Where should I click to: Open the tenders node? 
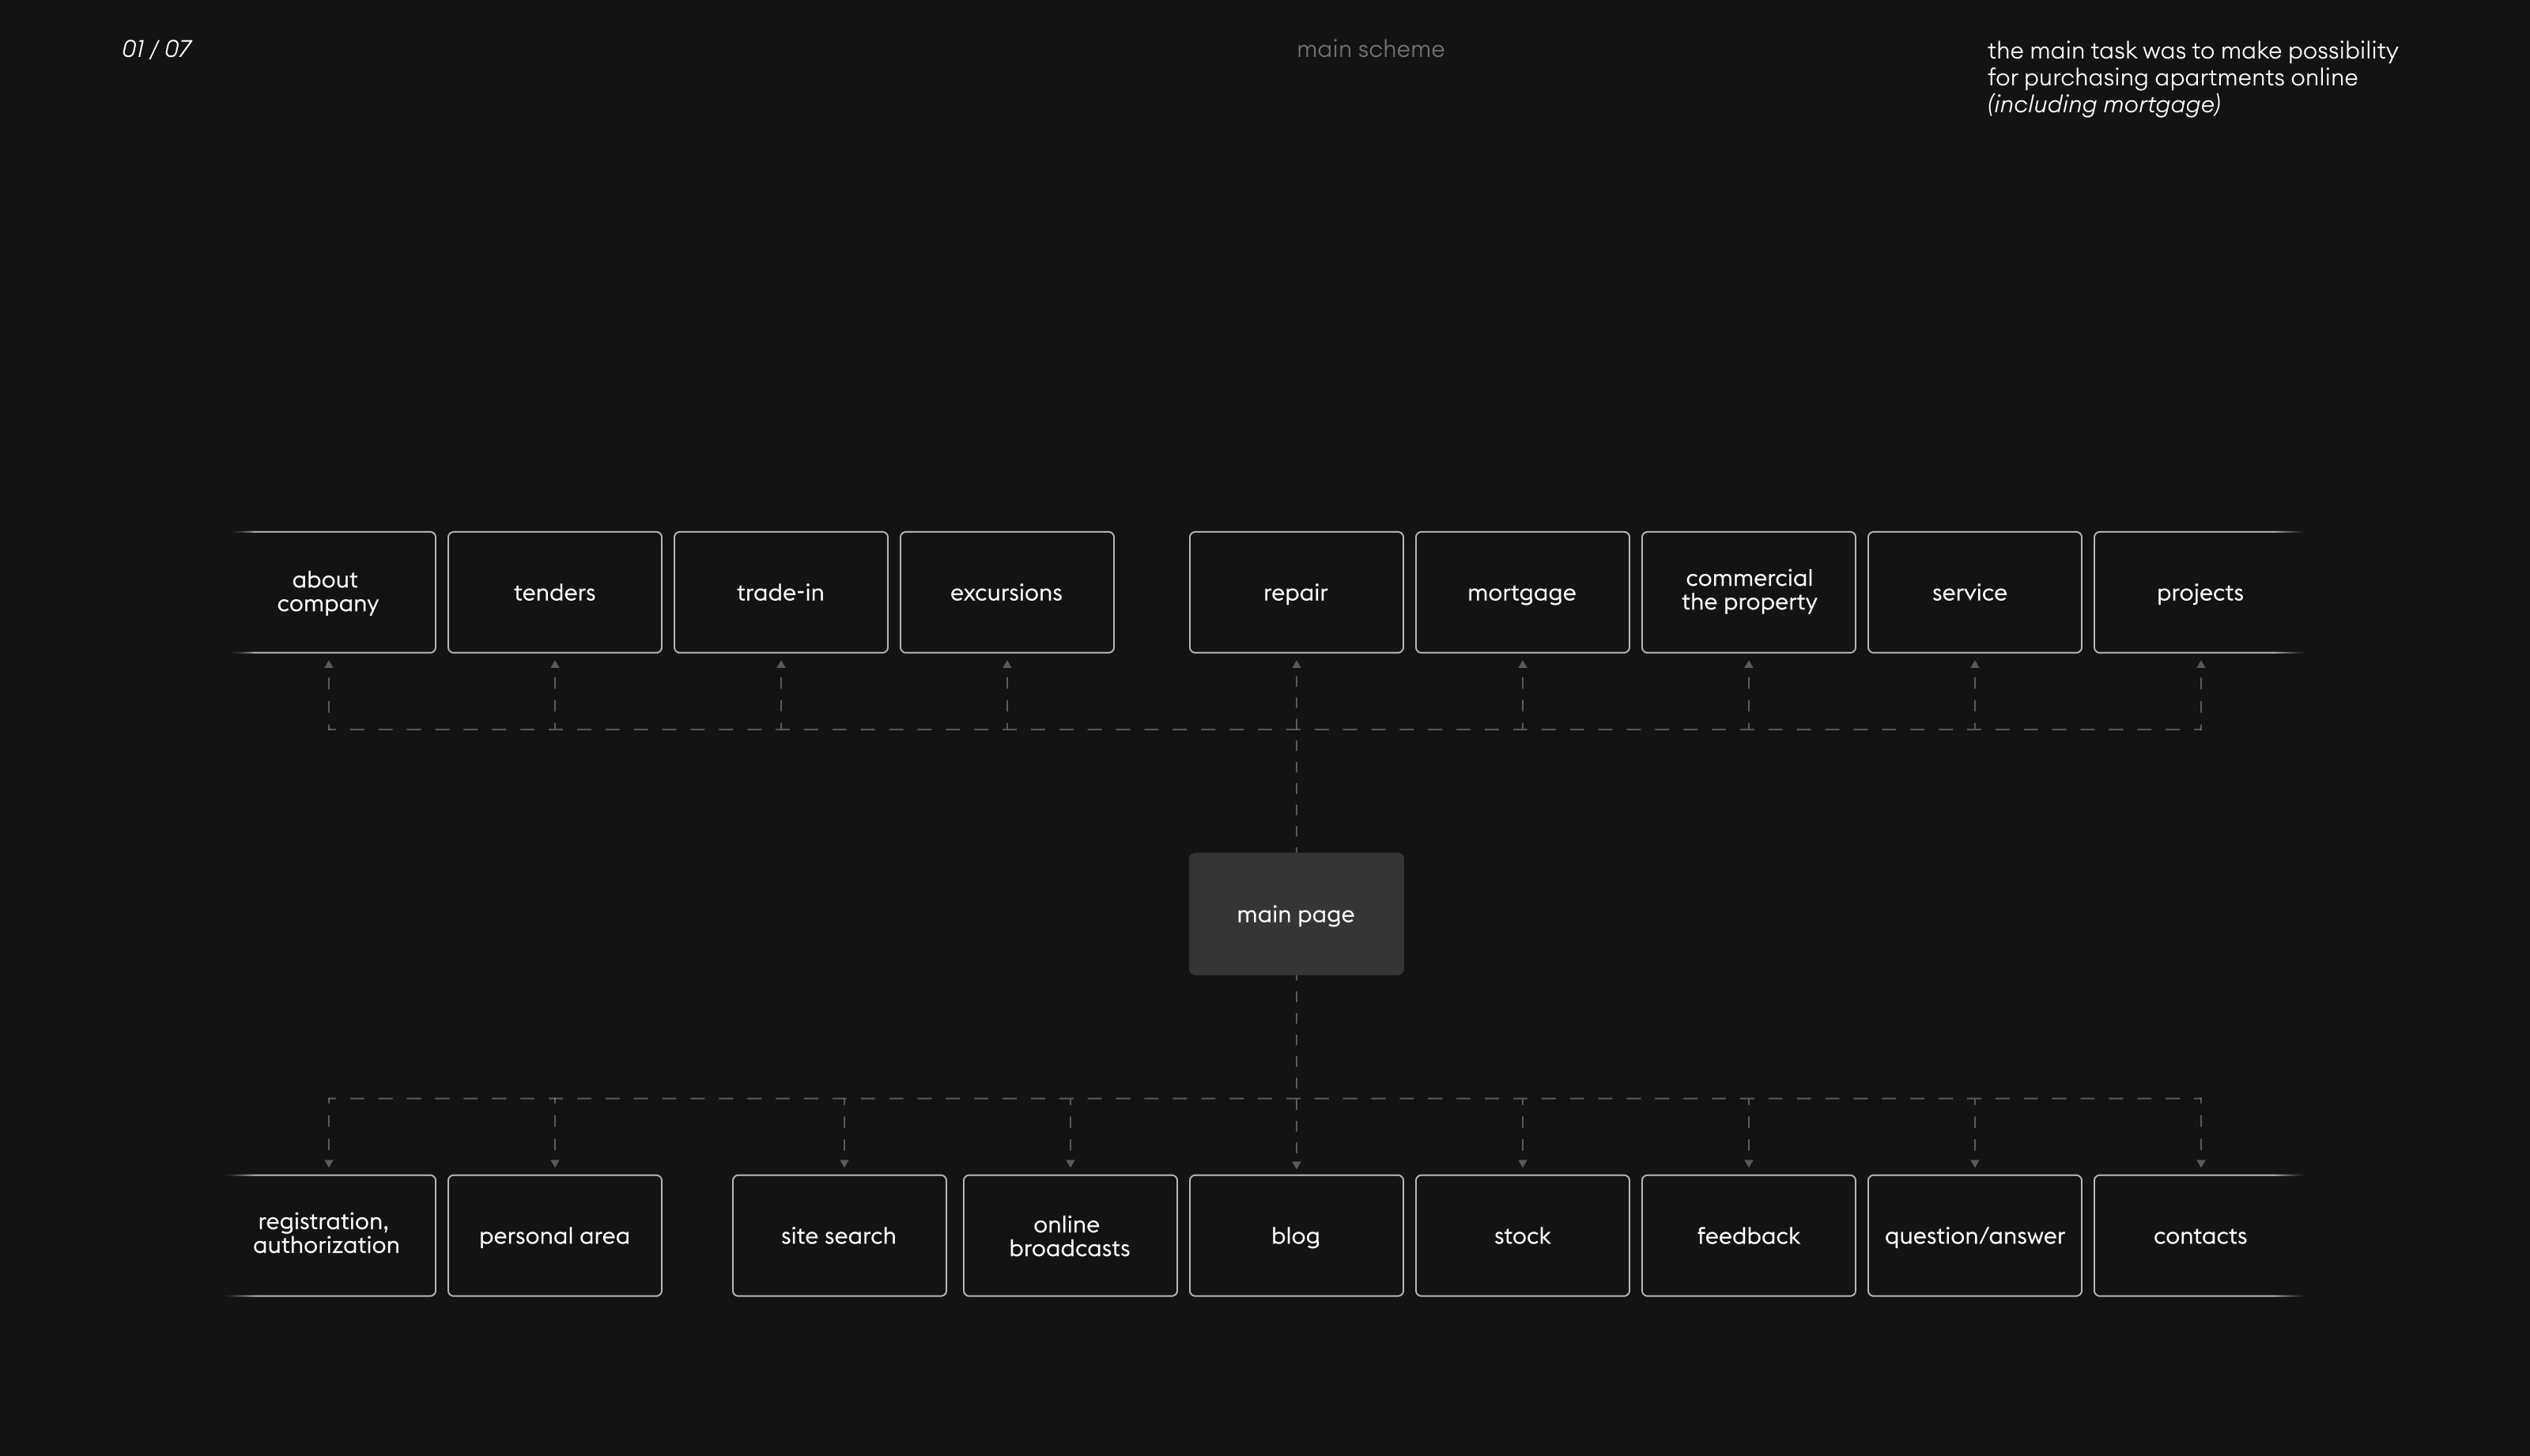(554, 592)
